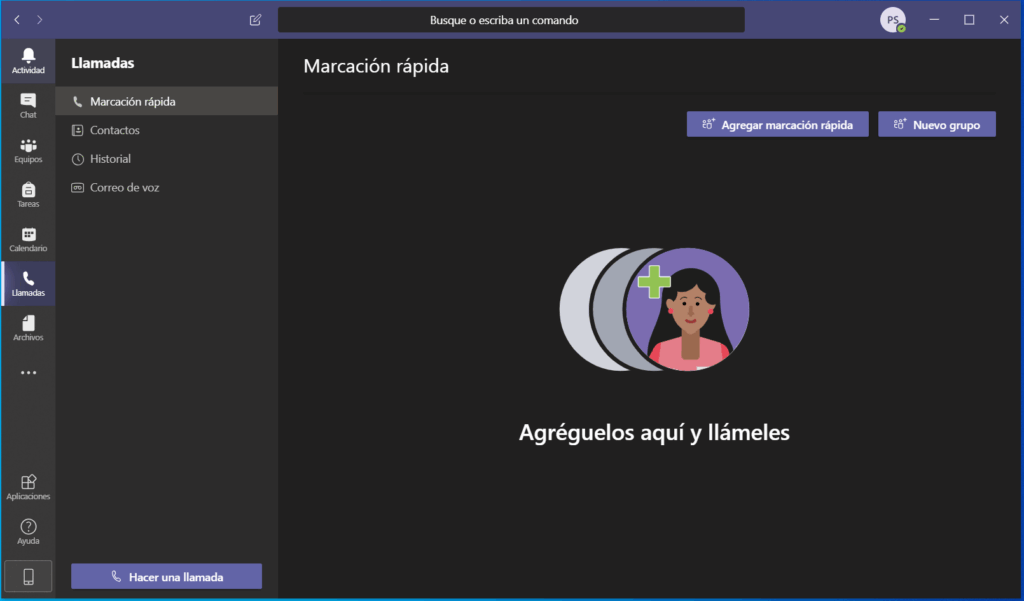Click the search command box
The height and width of the screenshot is (601, 1024).
click(510, 20)
